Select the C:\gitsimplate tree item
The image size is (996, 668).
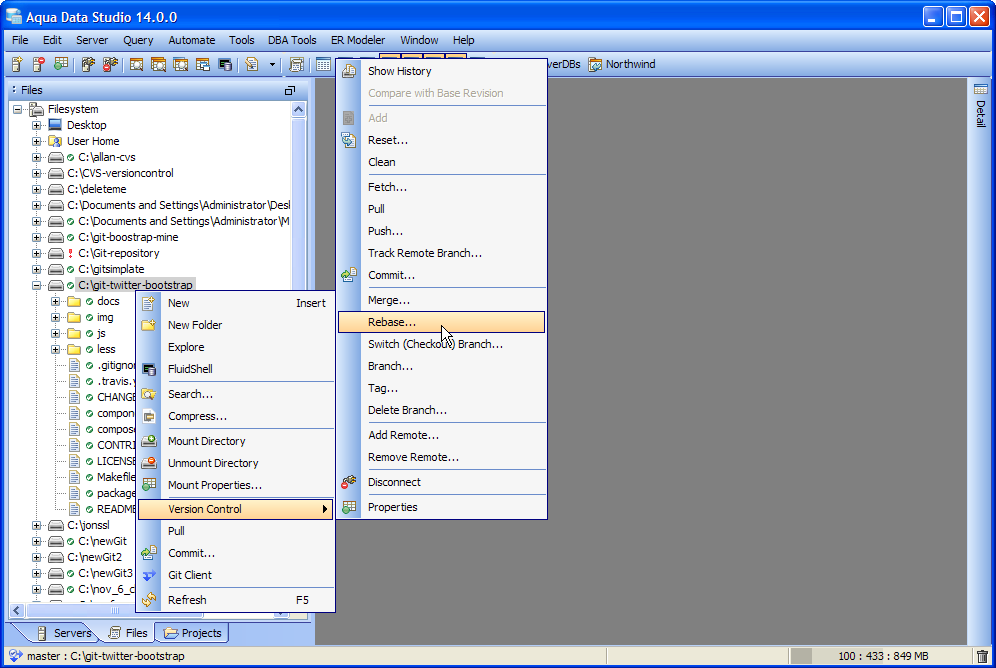[111, 269]
